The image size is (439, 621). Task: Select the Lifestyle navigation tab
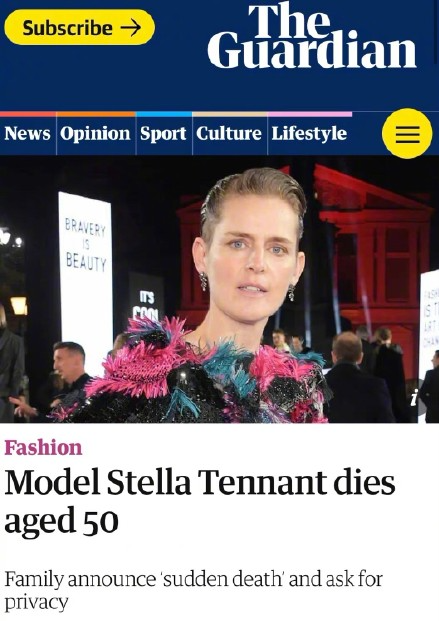coord(309,133)
